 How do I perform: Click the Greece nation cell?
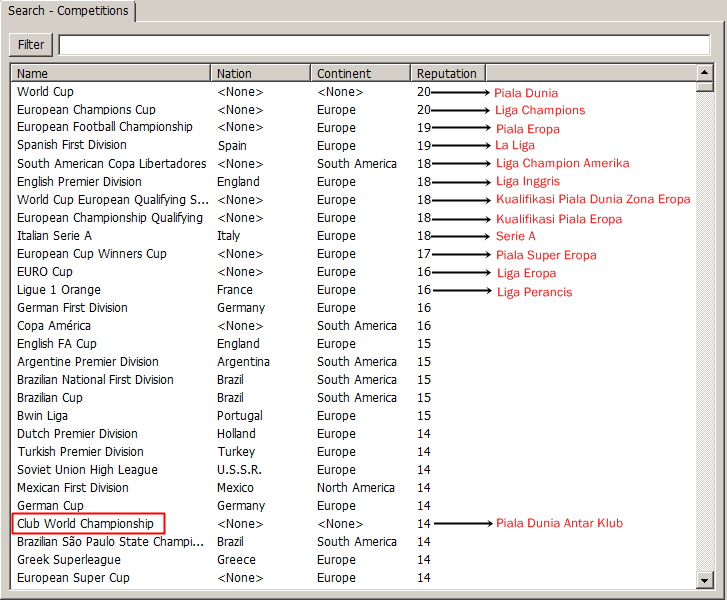click(236, 560)
